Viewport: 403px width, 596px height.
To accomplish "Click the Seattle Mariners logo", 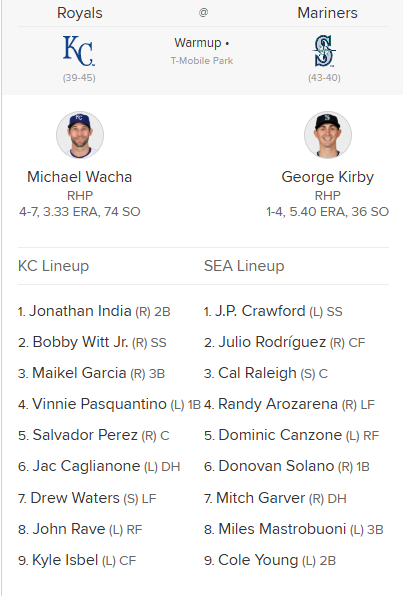I will coord(324,51).
